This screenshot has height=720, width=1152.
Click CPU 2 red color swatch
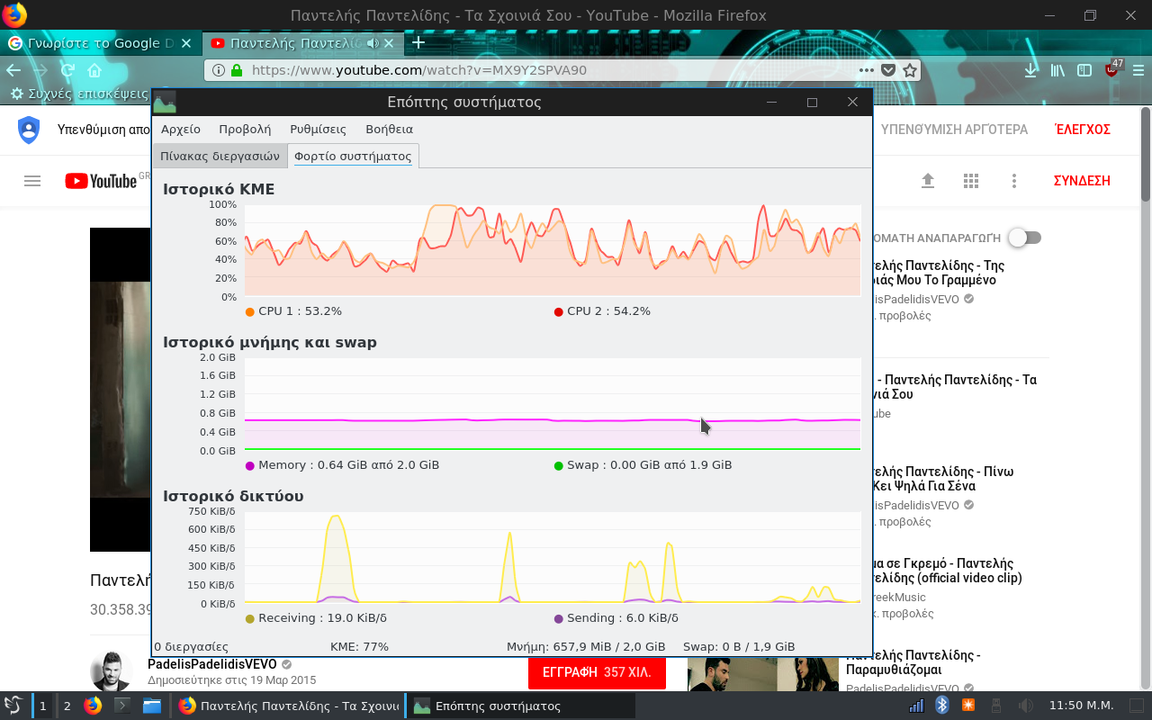click(558, 312)
